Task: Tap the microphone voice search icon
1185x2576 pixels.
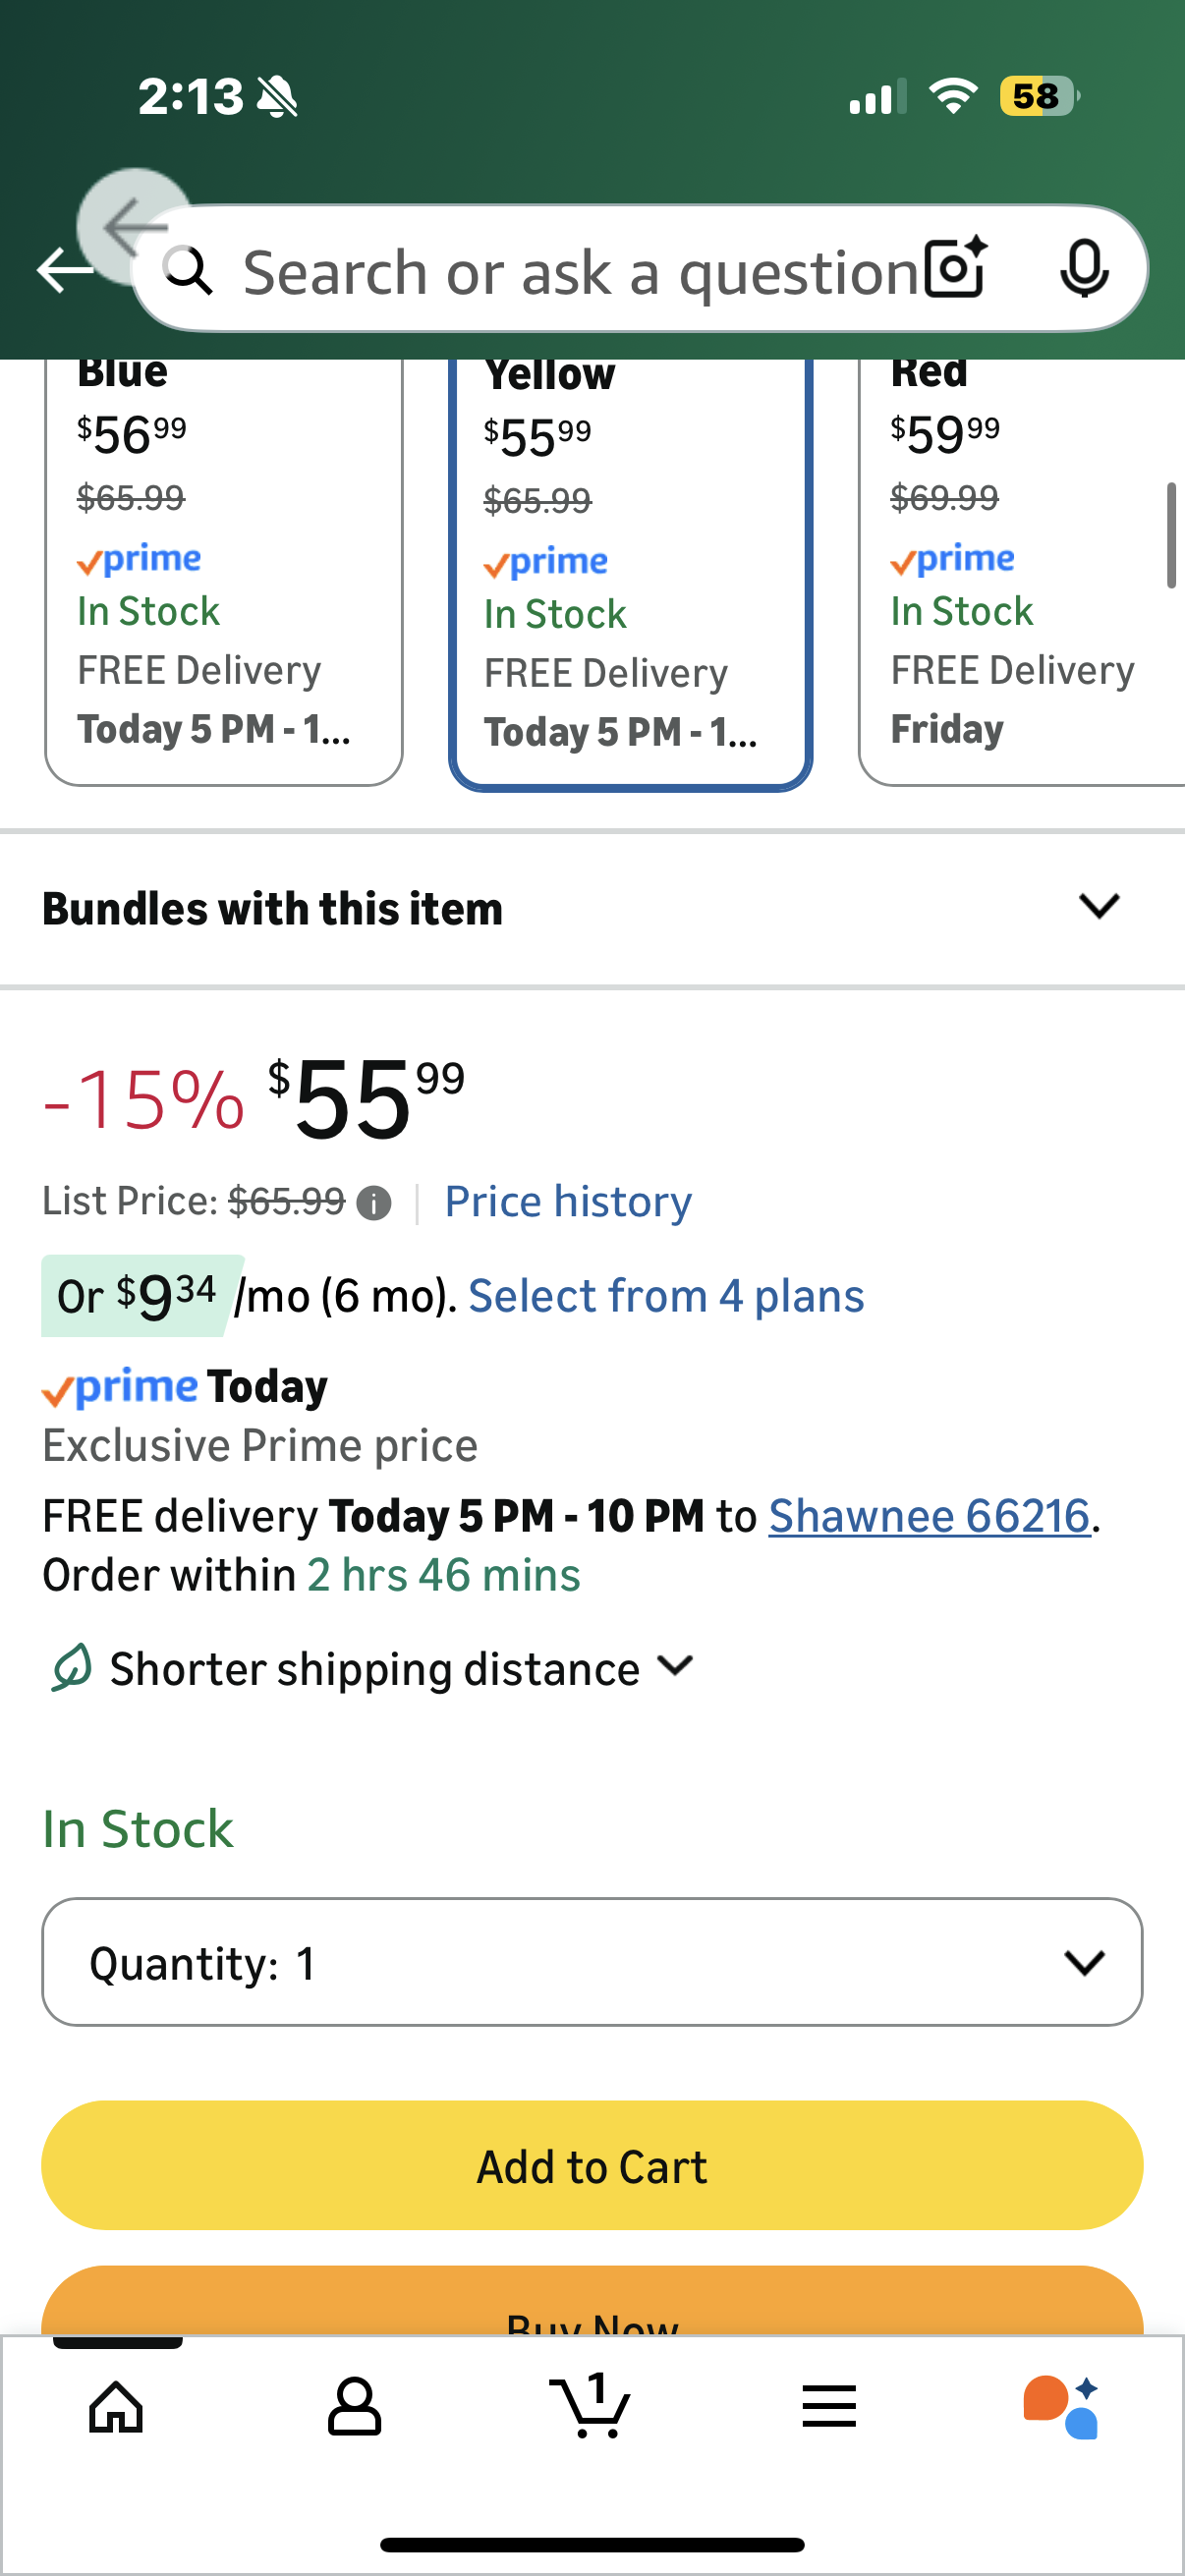Action: pyautogui.click(x=1083, y=268)
